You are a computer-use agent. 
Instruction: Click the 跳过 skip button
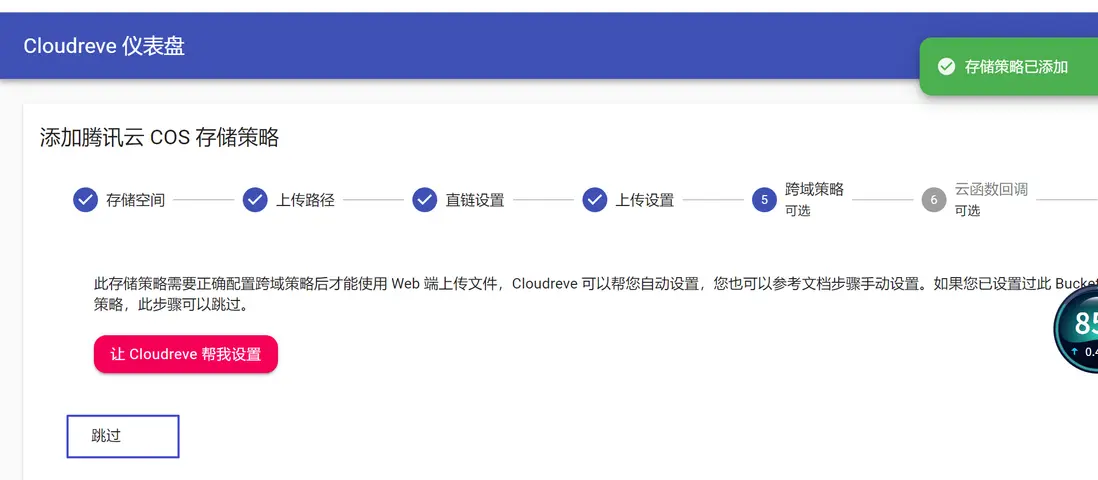(x=123, y=436)
